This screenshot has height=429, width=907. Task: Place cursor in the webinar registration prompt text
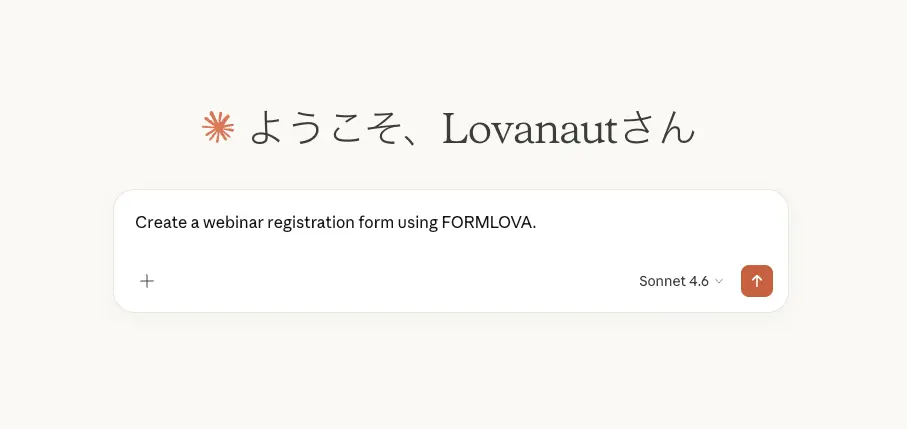[335, 222]
